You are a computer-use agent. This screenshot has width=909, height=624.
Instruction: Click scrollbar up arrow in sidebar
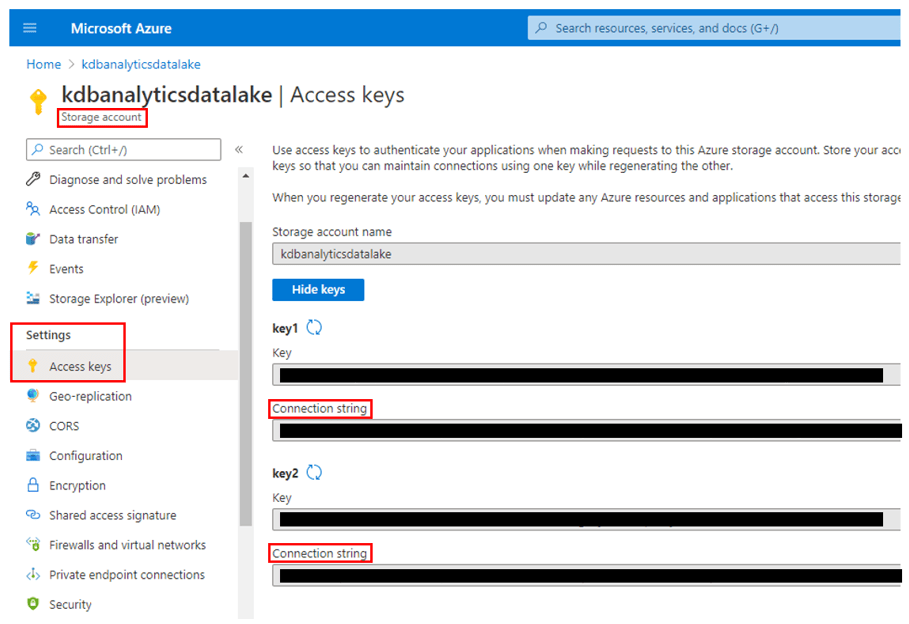[x=246, y=176]
